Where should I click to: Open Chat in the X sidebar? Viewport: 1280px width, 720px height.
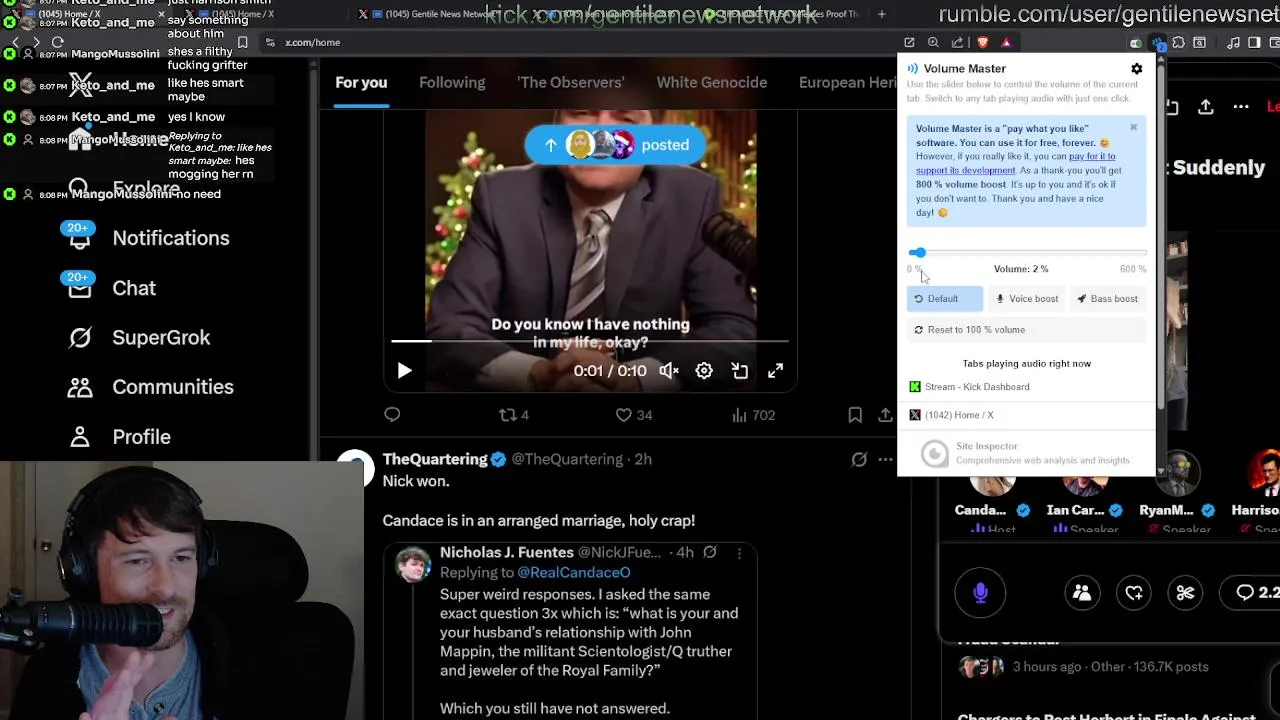[x=112, y=288]
